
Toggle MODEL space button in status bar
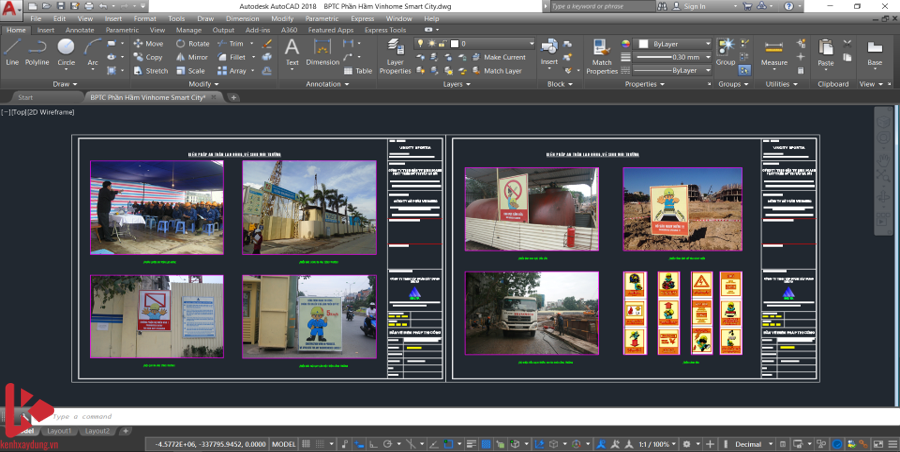pyautogui.click(x=285, y=443)
